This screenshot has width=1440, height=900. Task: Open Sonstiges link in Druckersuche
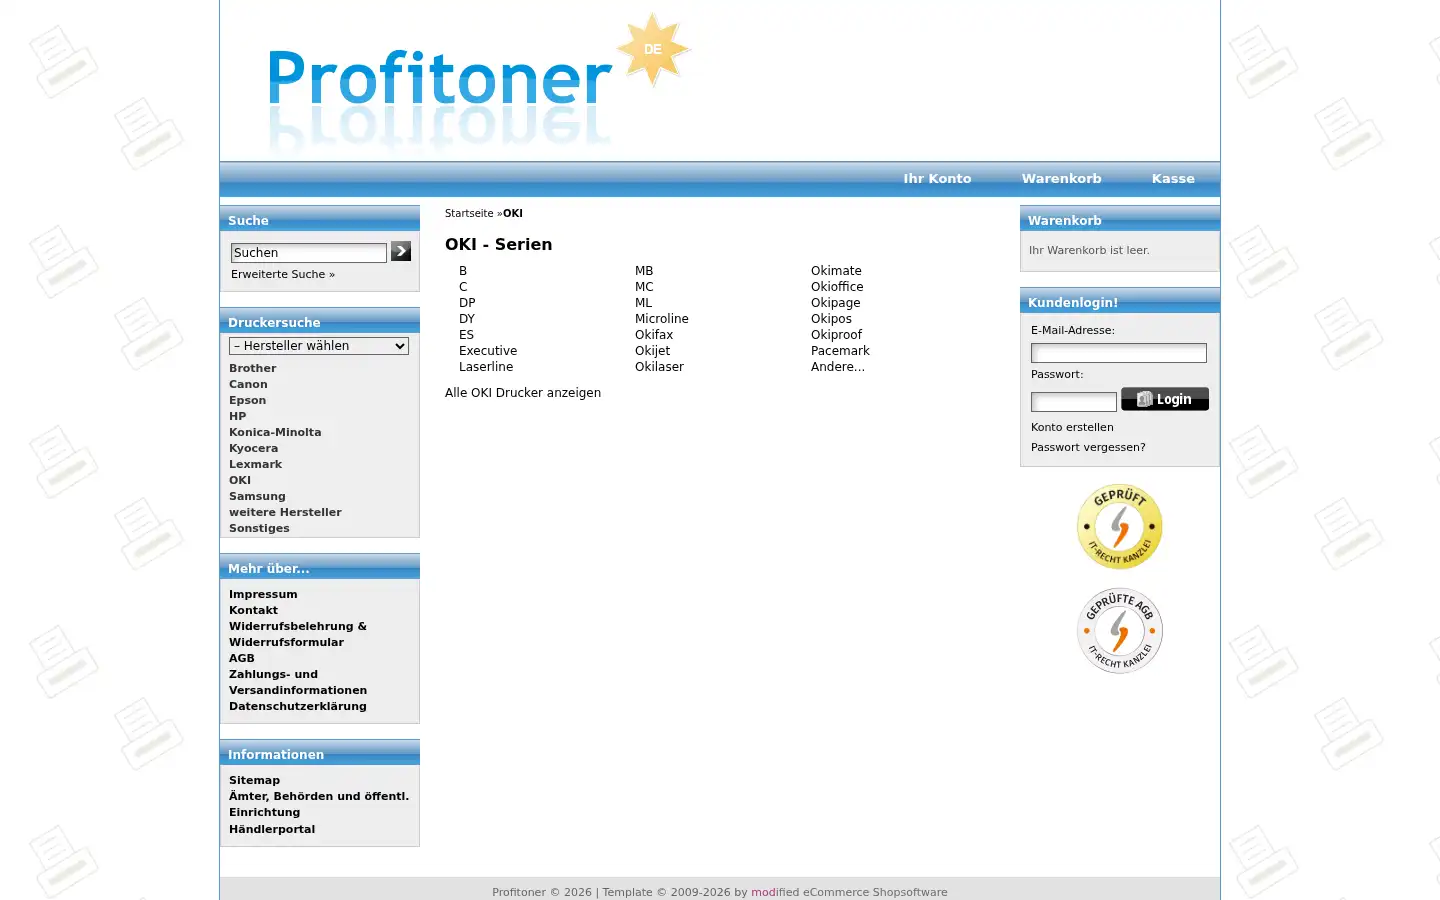(x=259, y=528)
